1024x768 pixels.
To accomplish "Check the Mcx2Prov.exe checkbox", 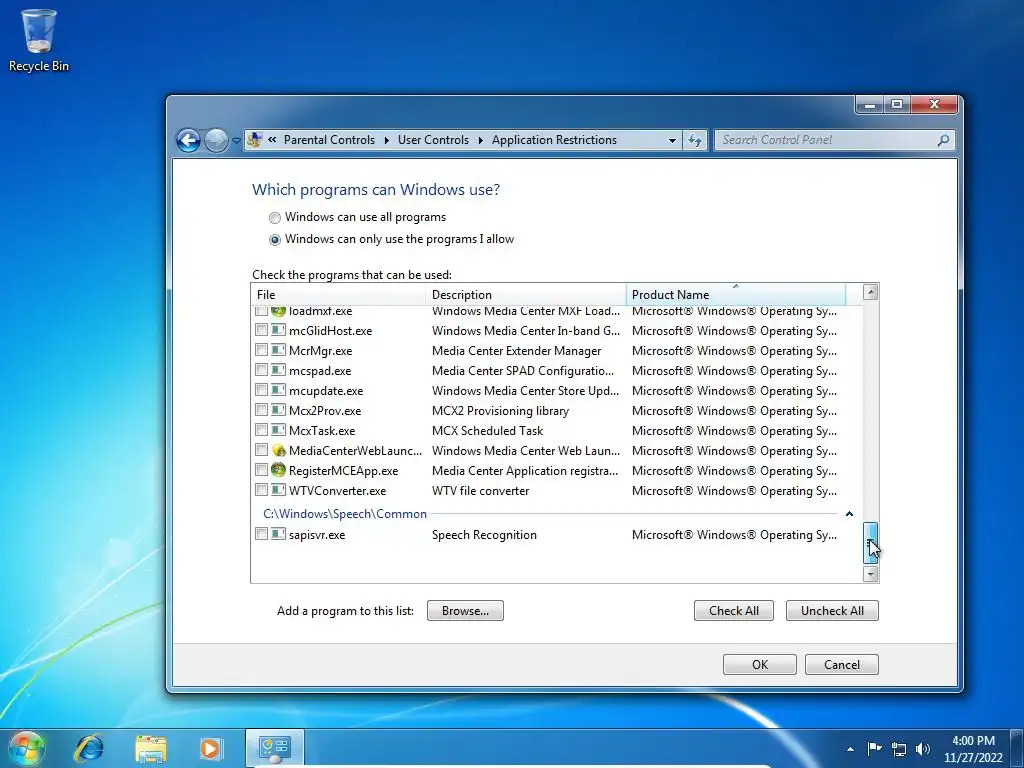I will coord(261,409).
